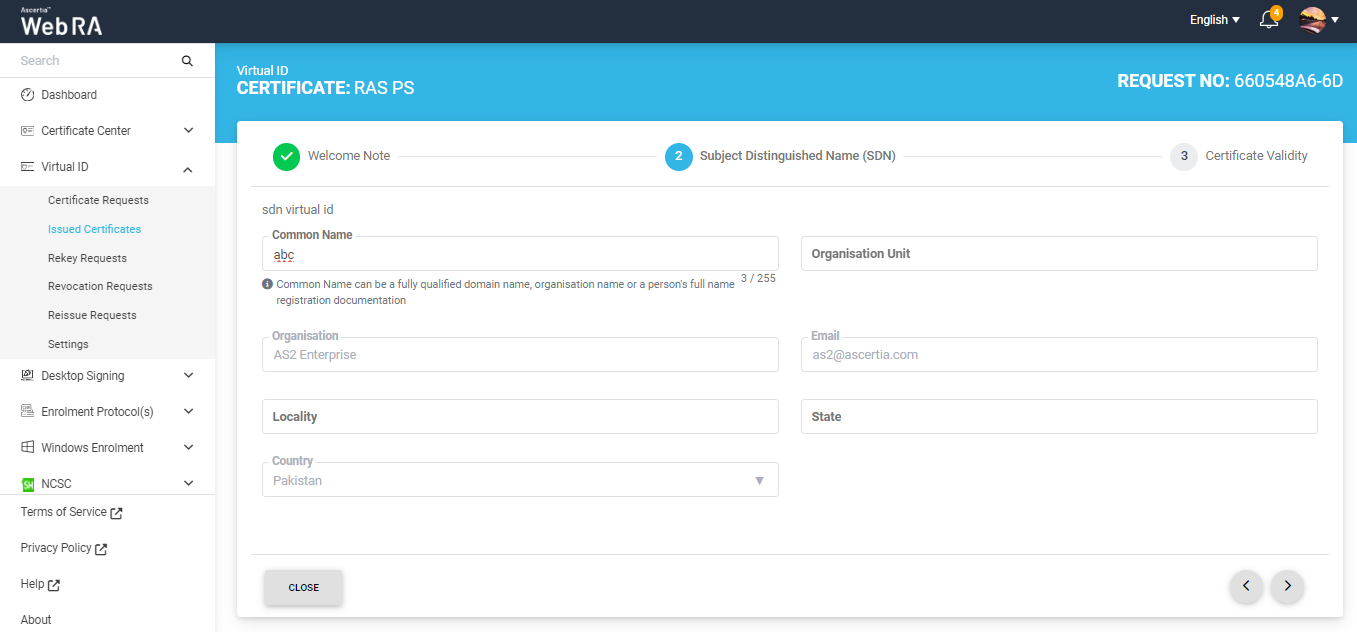The image size is (1357, 632).
Task: Open the English language dropdown
Action: coord(1214,20)
